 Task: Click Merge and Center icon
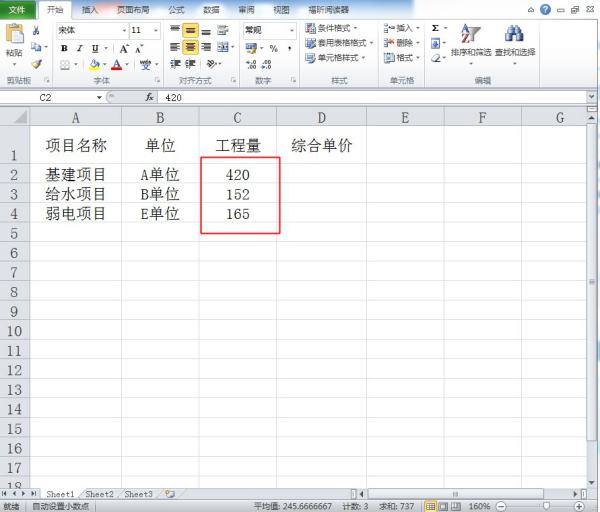pyautogui.click(x=223, y=47)
